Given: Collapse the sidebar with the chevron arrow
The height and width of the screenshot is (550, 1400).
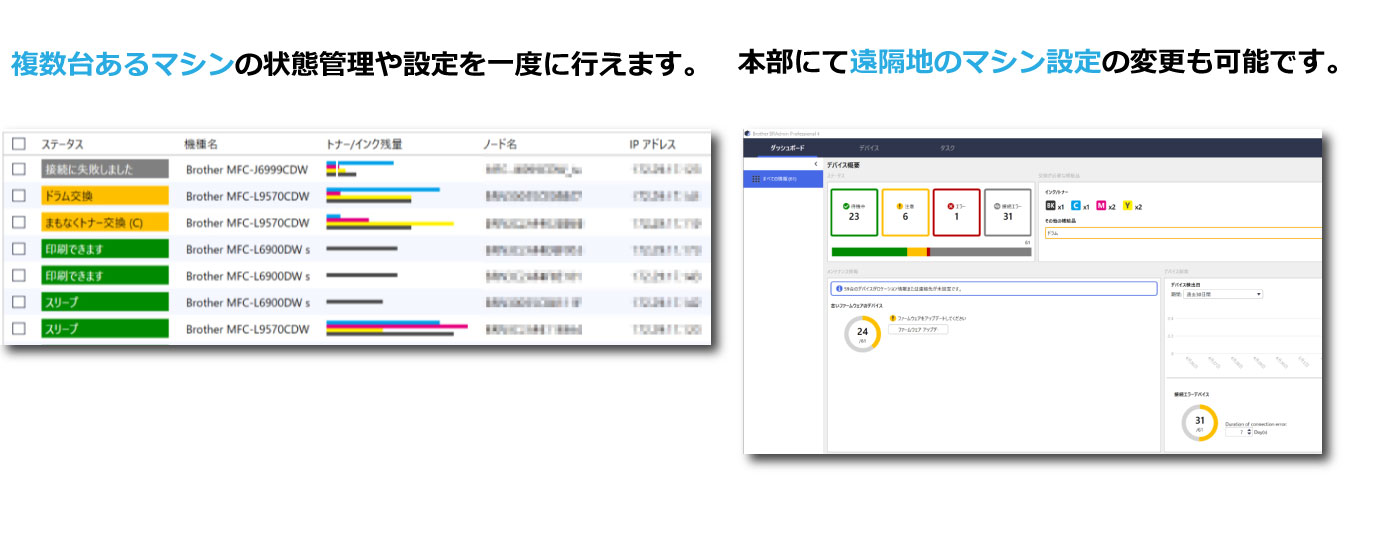Looking at the screenshot, I should [x=816, y=164].
